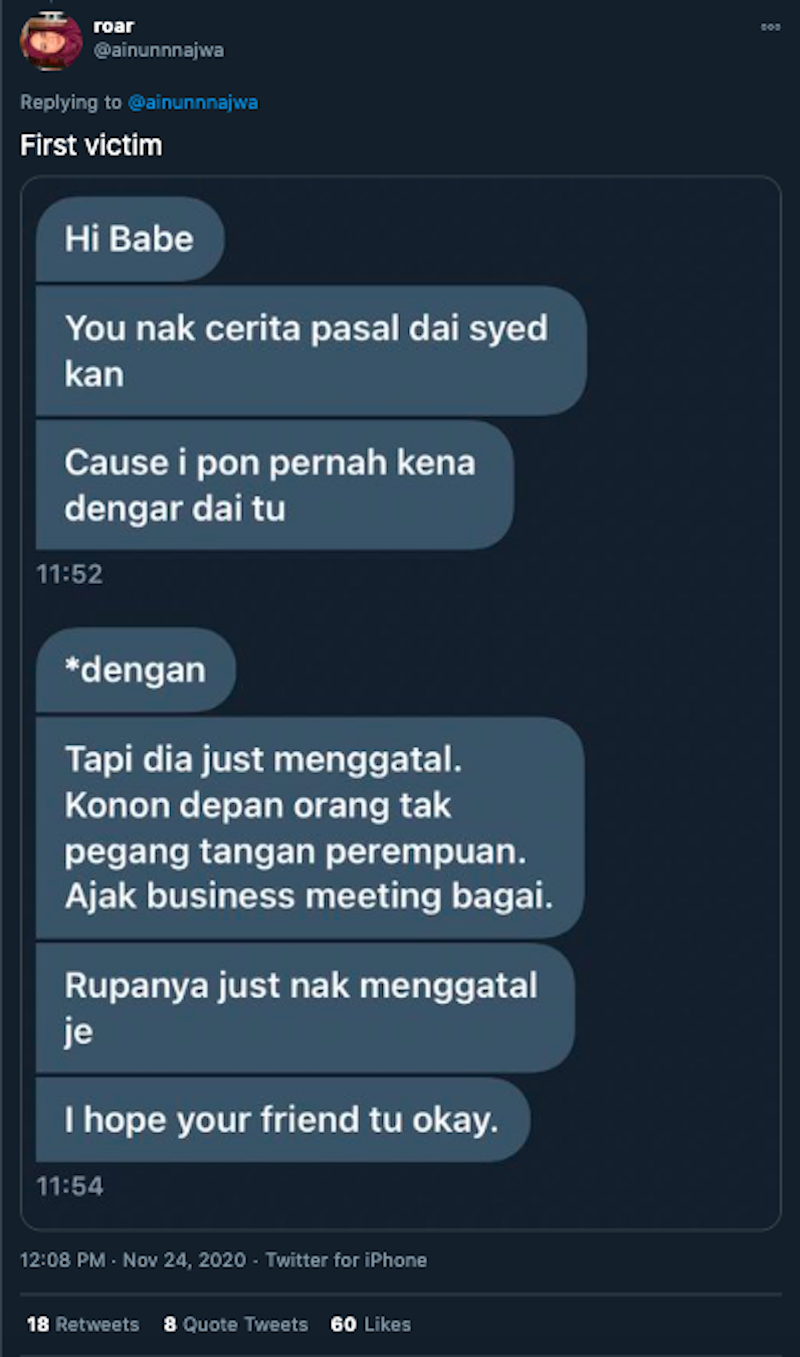Click the Hi Babe message bubble

point(129,239)
